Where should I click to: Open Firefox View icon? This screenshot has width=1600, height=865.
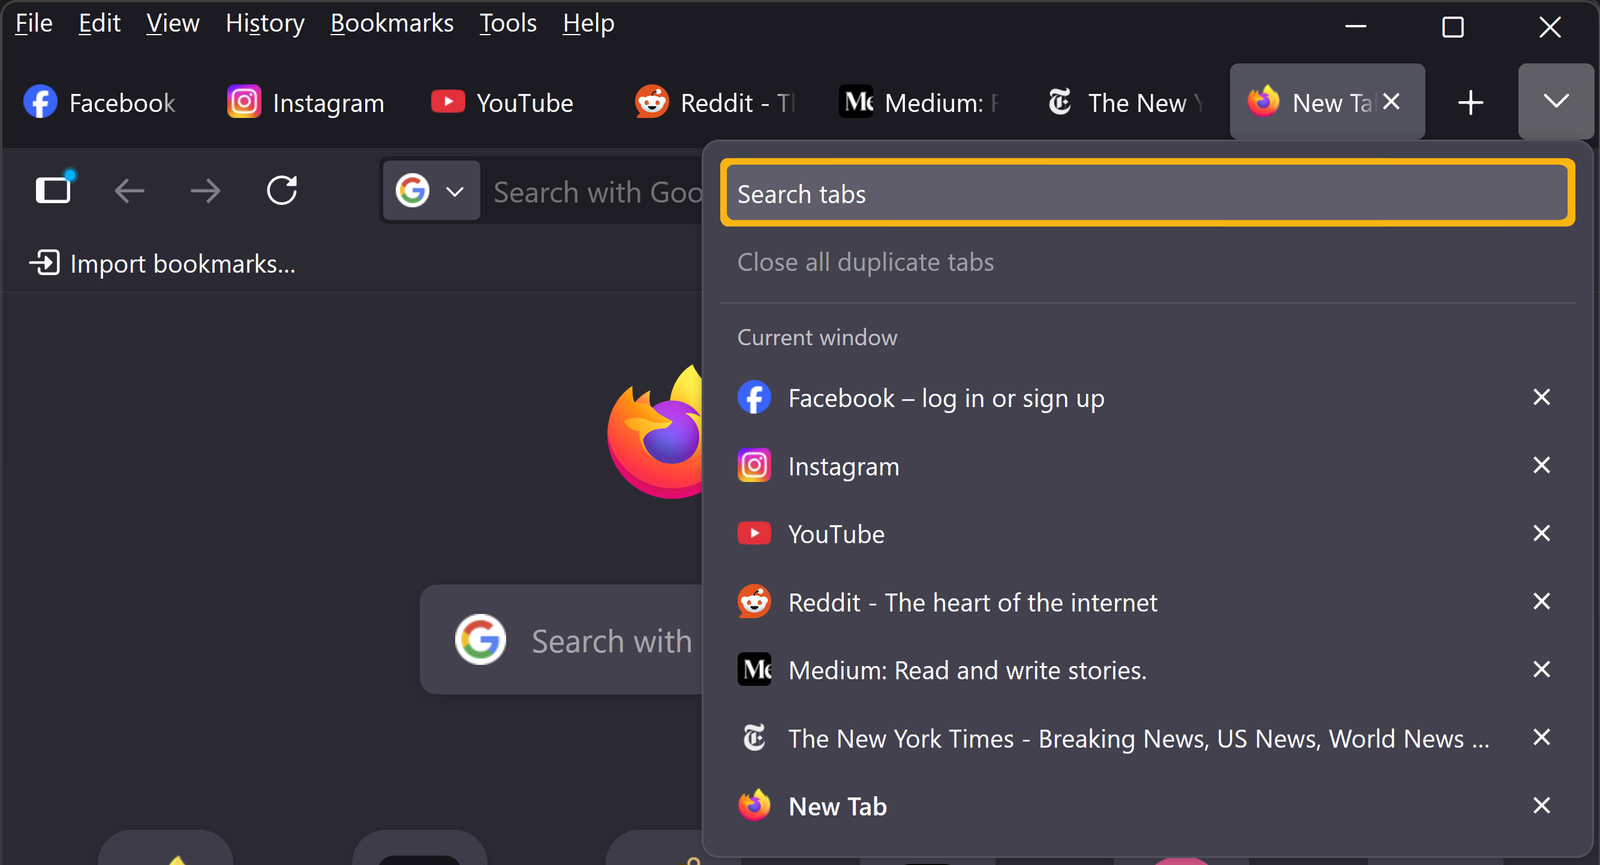pyautogui.click(x=54, y=189)
